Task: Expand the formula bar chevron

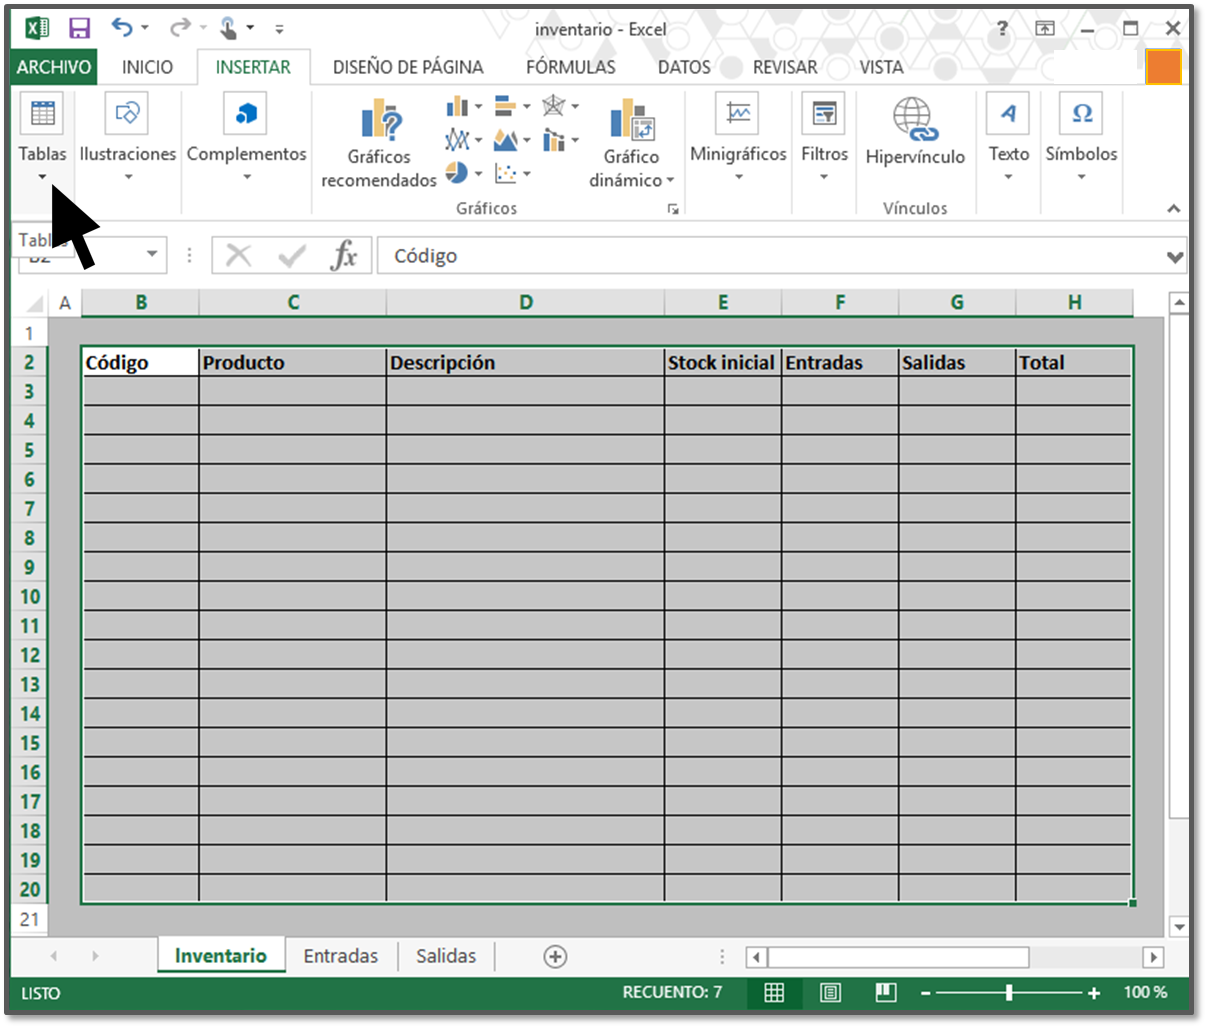Action: [x=1174, y=257]
